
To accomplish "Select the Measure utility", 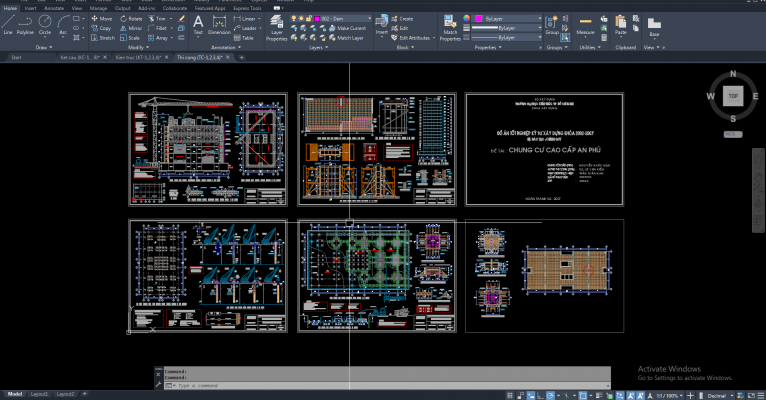I will 585,25.
